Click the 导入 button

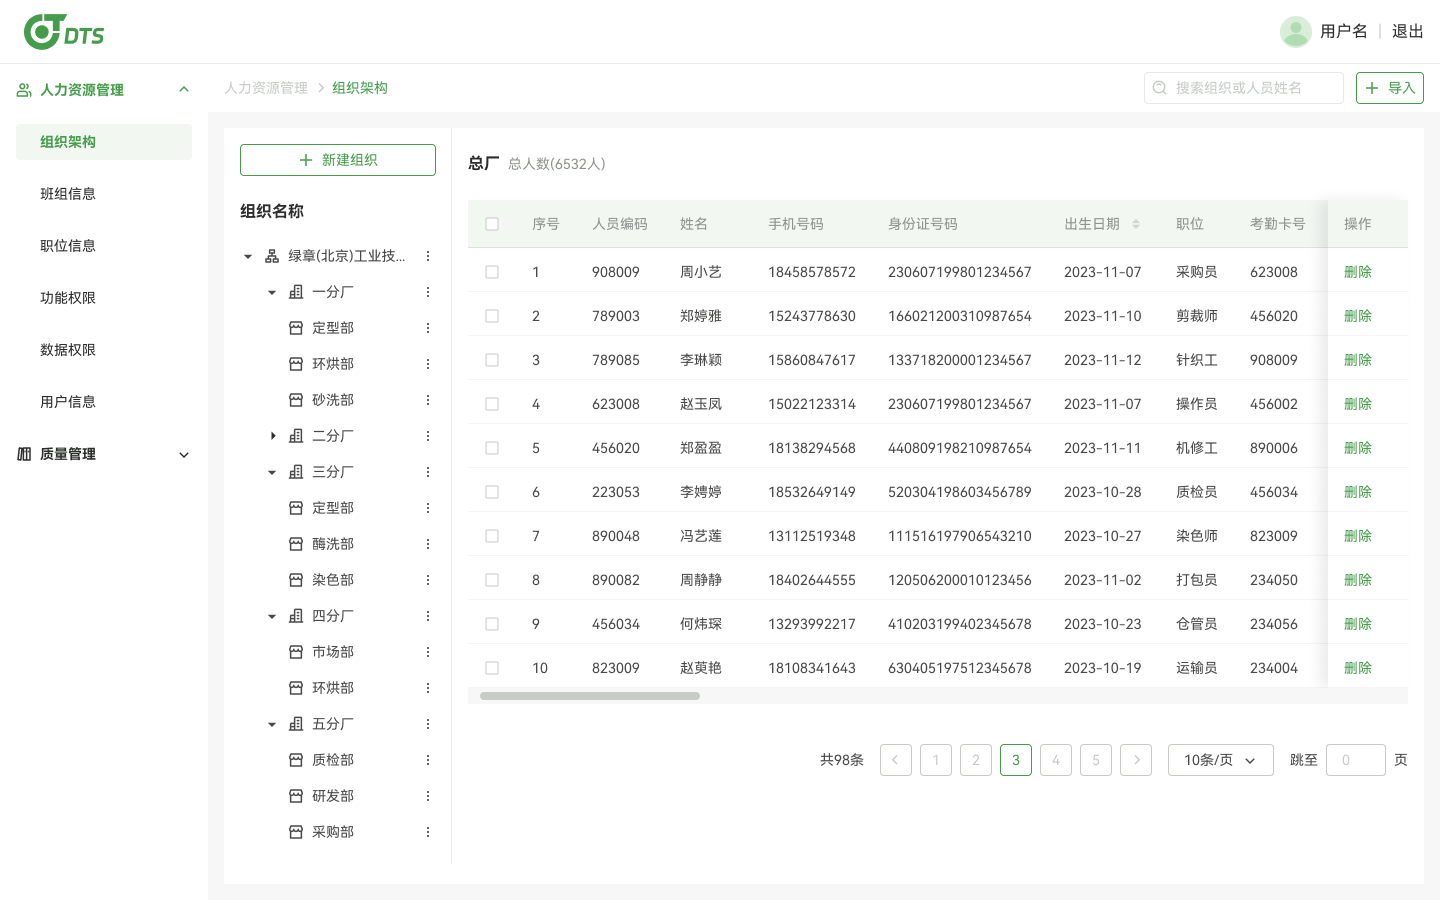(1390, 88)
